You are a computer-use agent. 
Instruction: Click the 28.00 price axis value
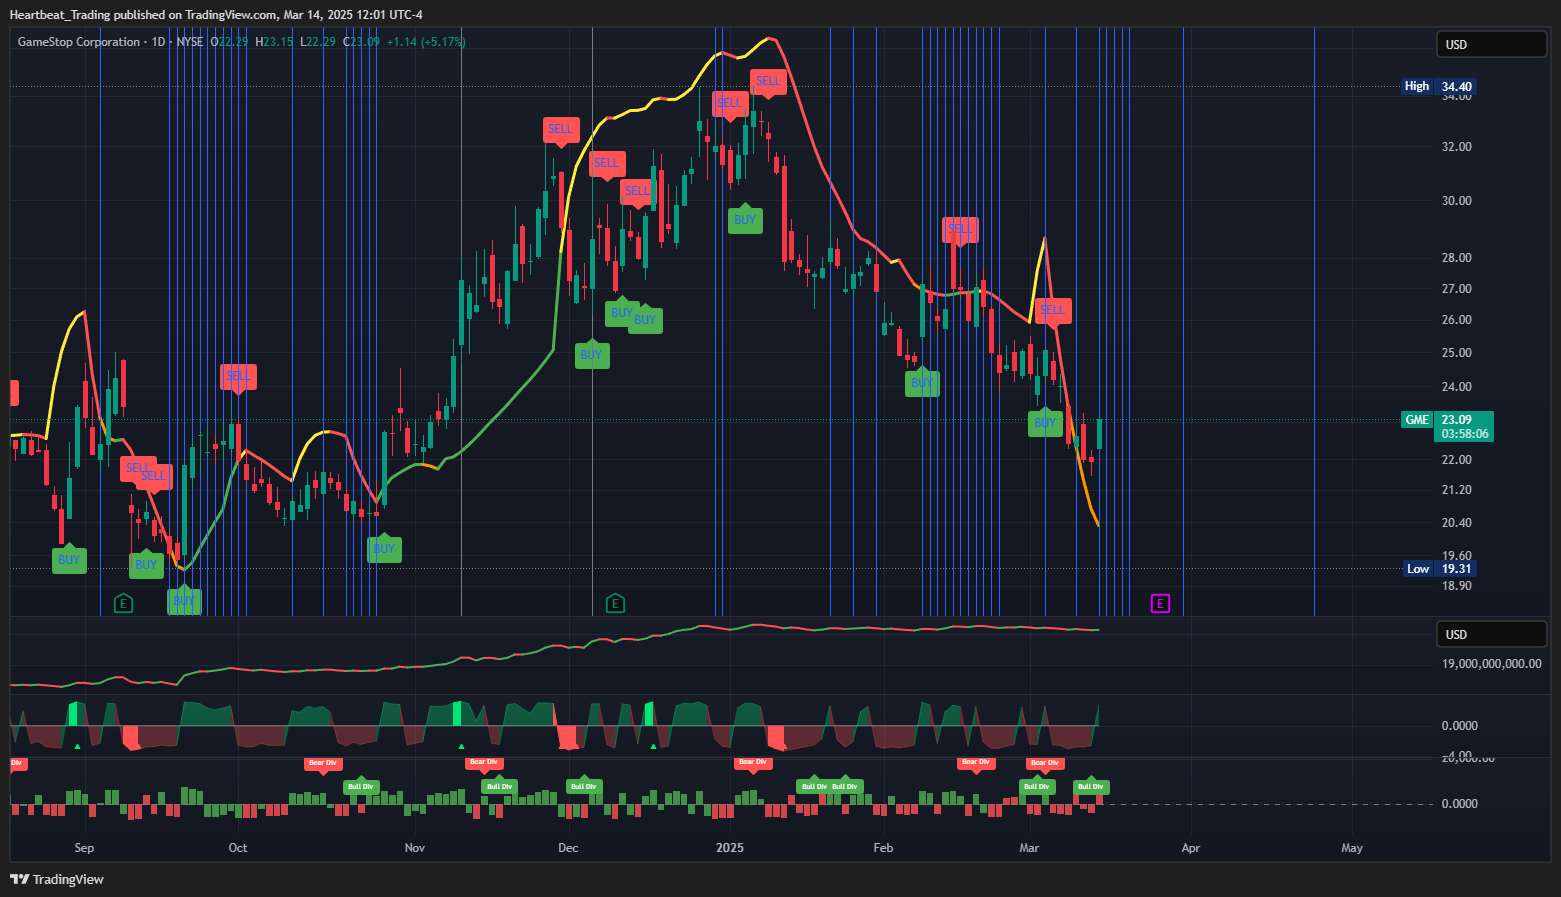coord(1457,258)
